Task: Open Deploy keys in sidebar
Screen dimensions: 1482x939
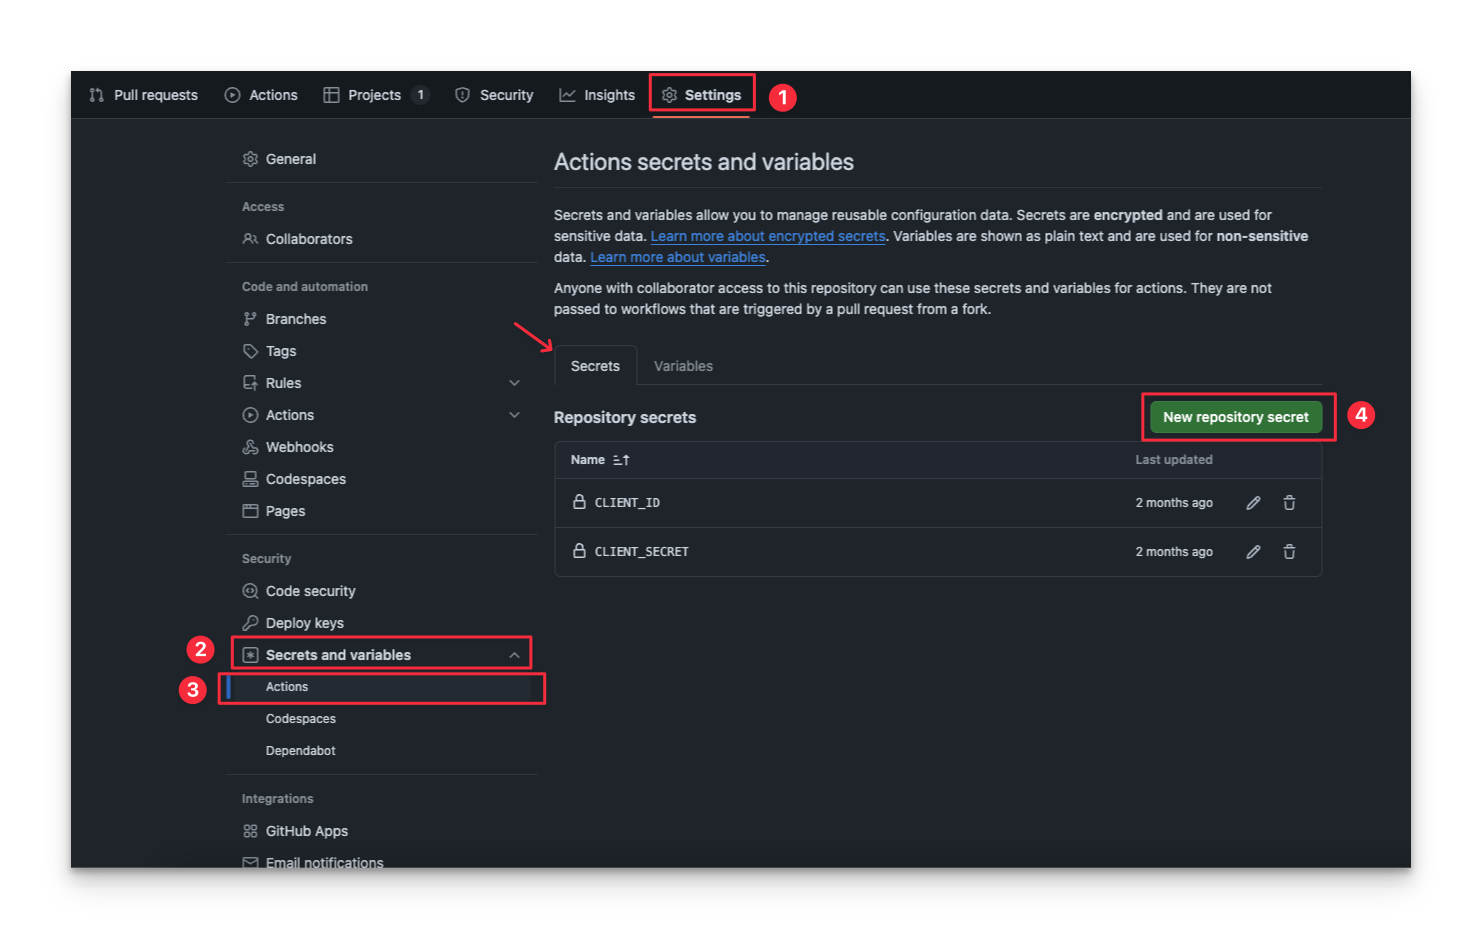Action: 304,623
